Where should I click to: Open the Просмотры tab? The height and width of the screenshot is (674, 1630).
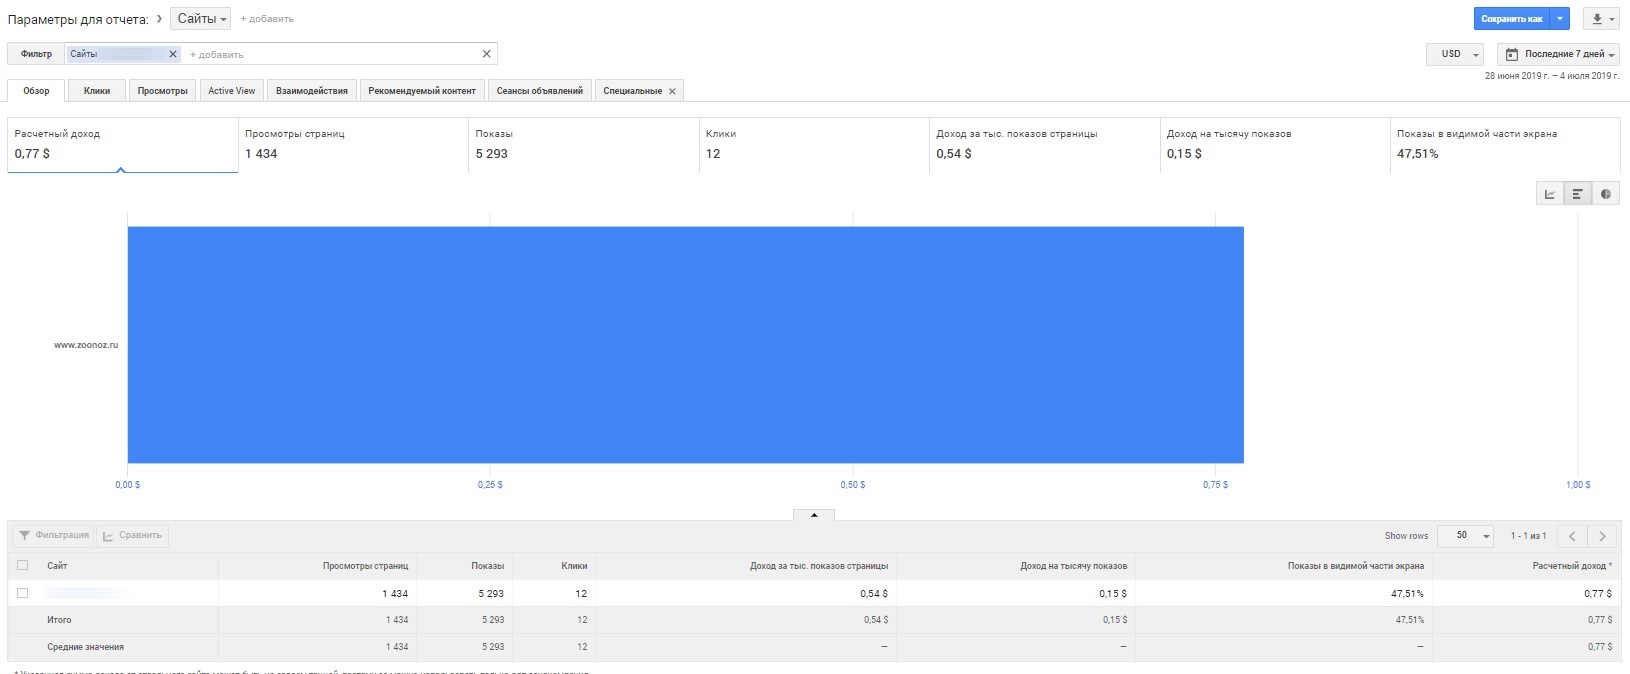coord(162,91)
